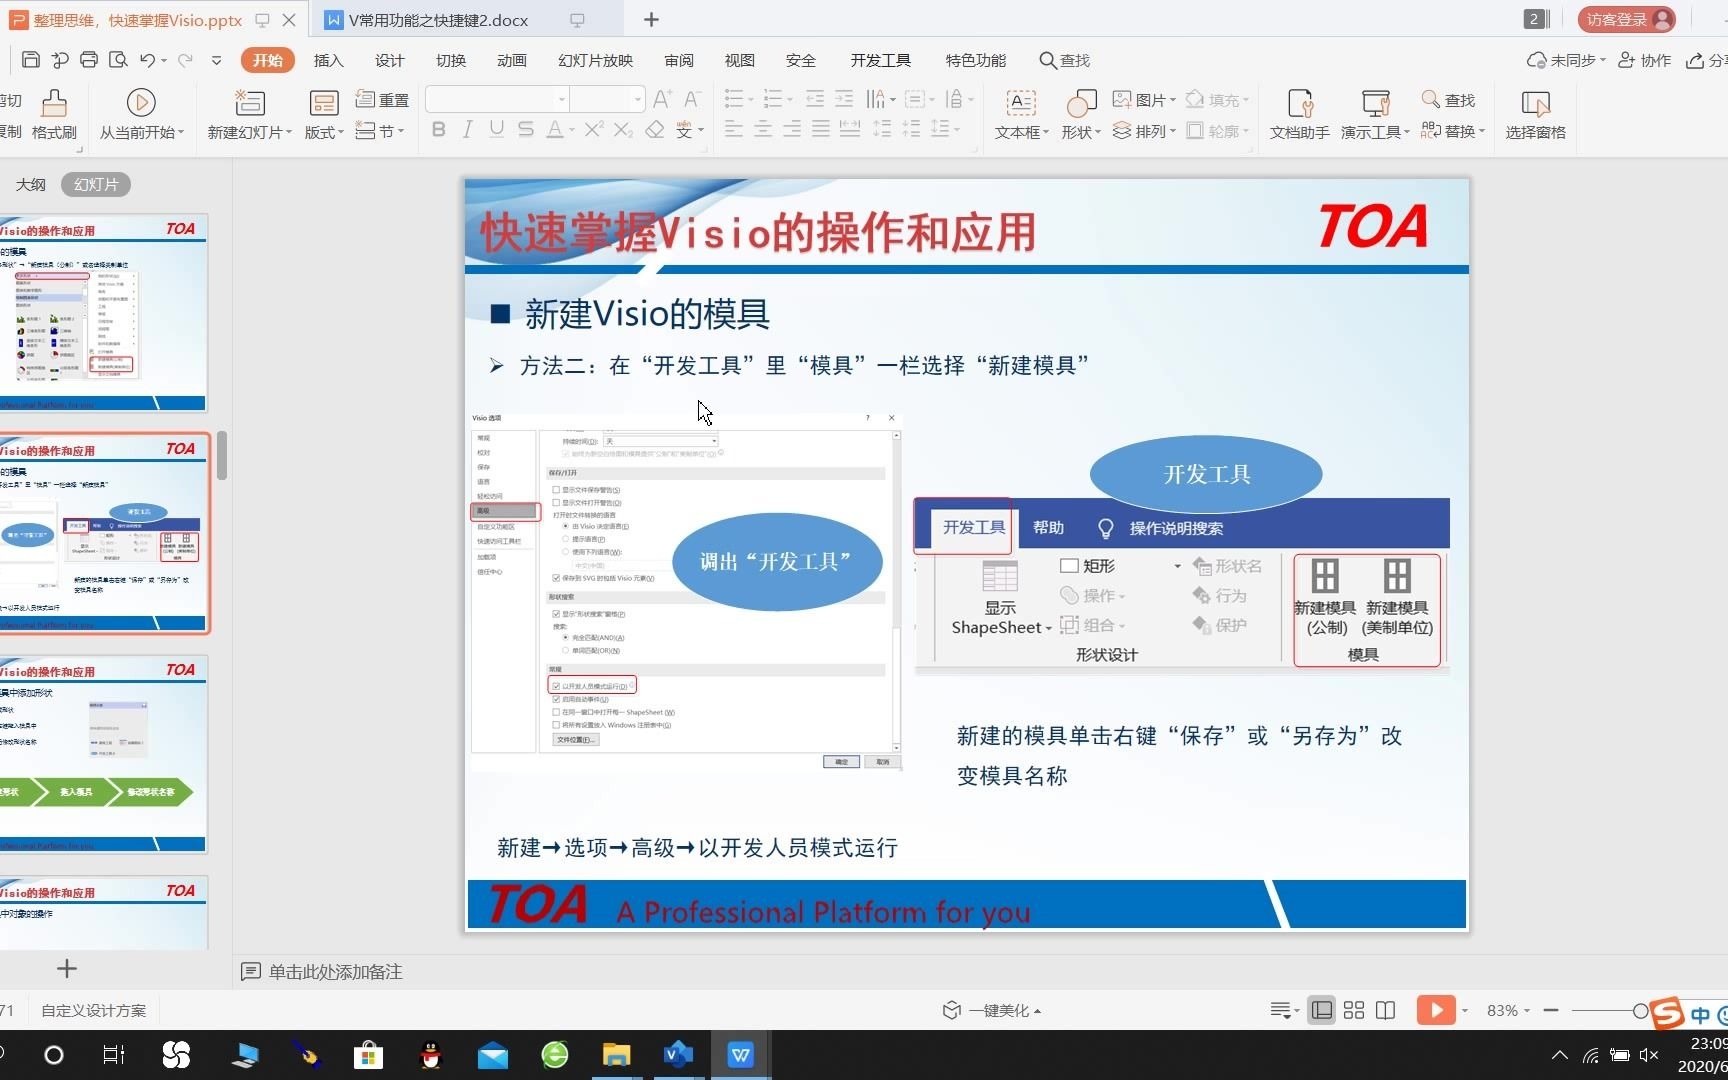Open Presentation Tools (演示工具)
Image resolution: width=1728 pixels, height=1080 pixels.
[1375, 115]
